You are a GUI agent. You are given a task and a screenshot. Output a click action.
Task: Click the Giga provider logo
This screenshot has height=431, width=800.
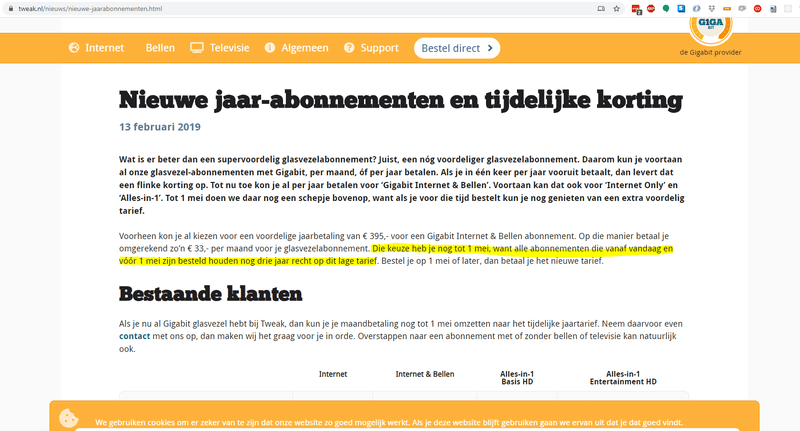(x=711, y=30)
